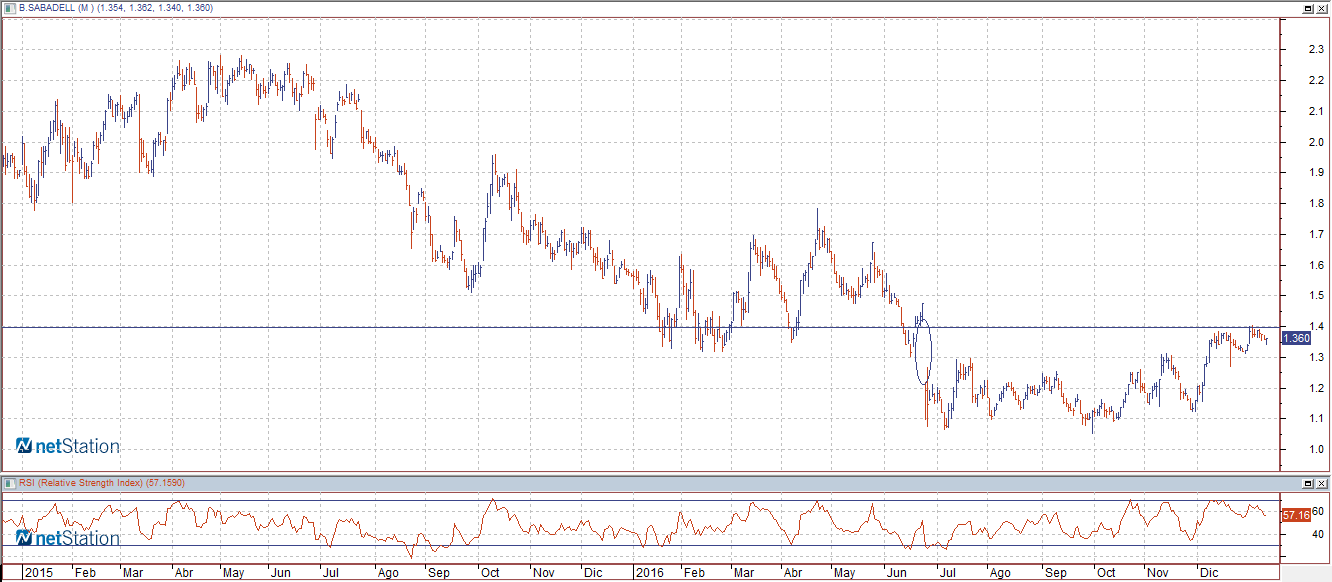Maximize the RSI indicator panel
Viewport: 1332px width, 582px height.
[1307, 484]
